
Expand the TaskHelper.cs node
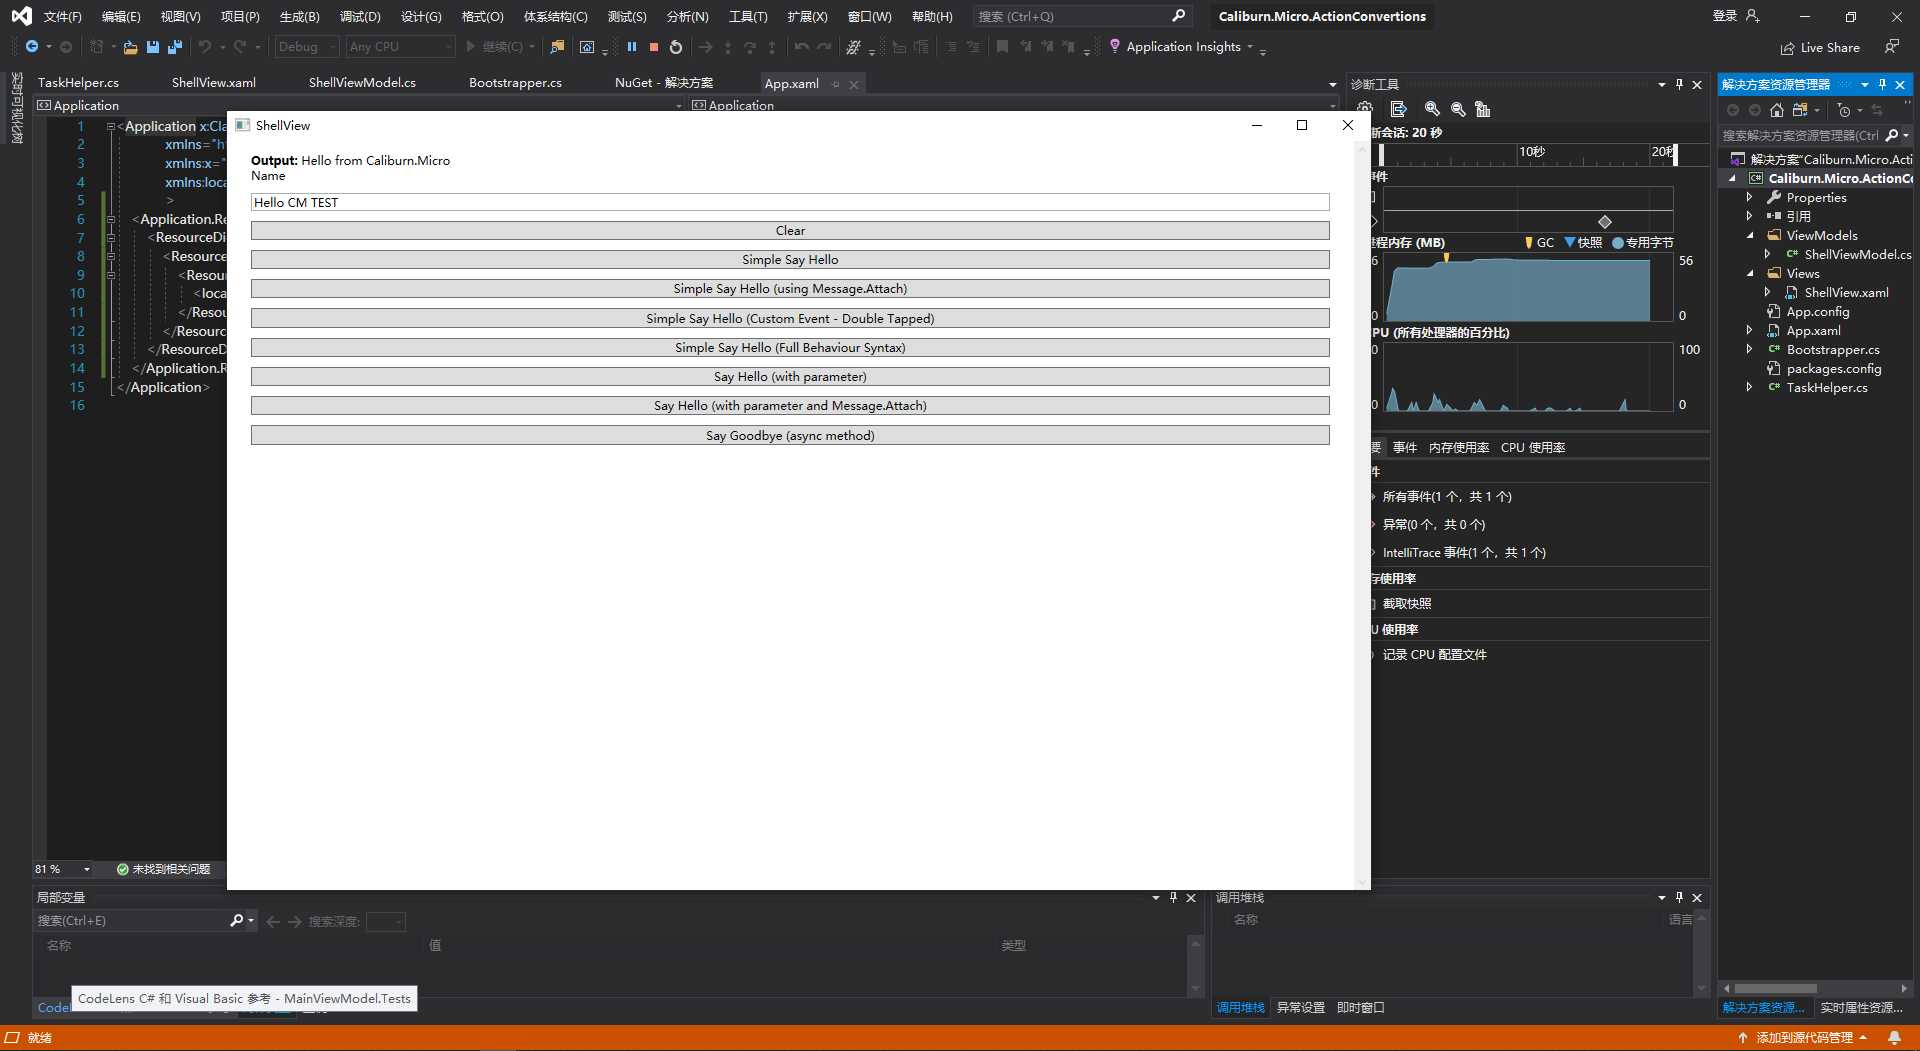point(1749,387)
